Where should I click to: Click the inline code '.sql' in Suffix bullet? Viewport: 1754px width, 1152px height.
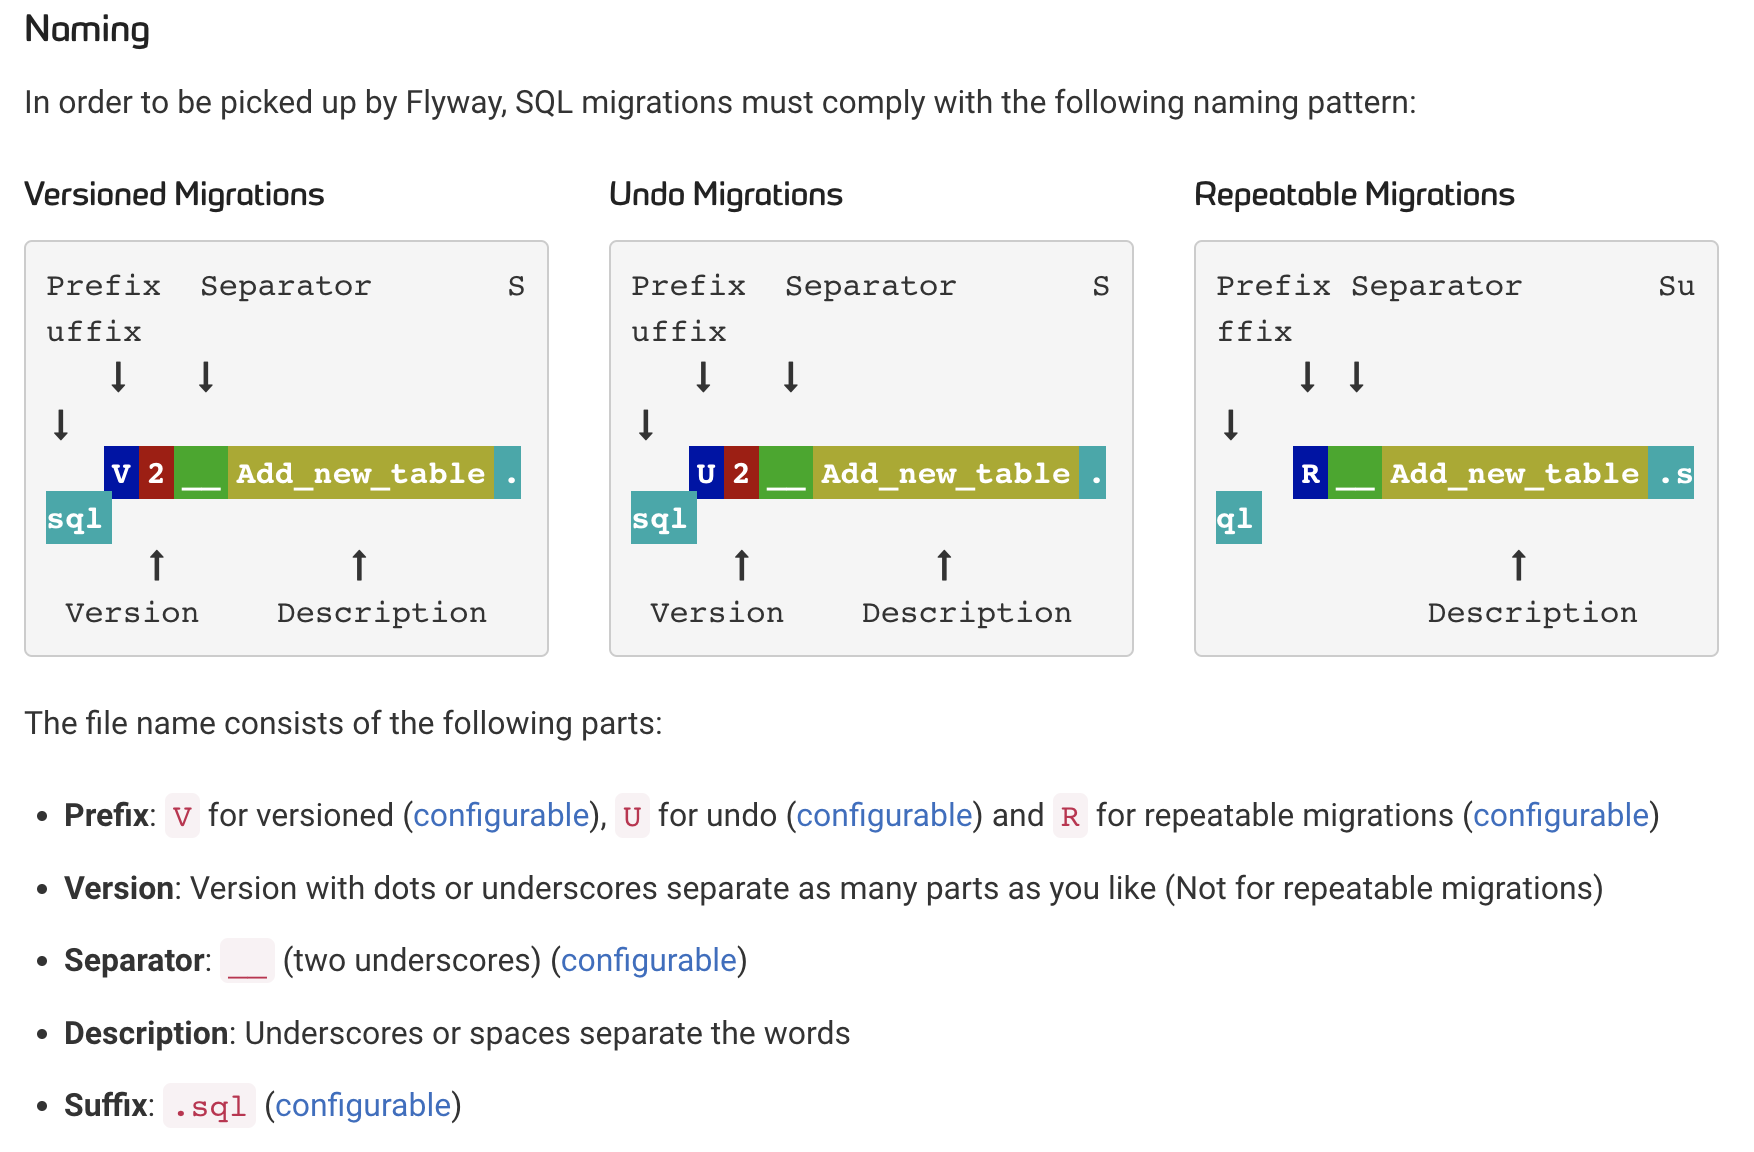click(209, 1106)
